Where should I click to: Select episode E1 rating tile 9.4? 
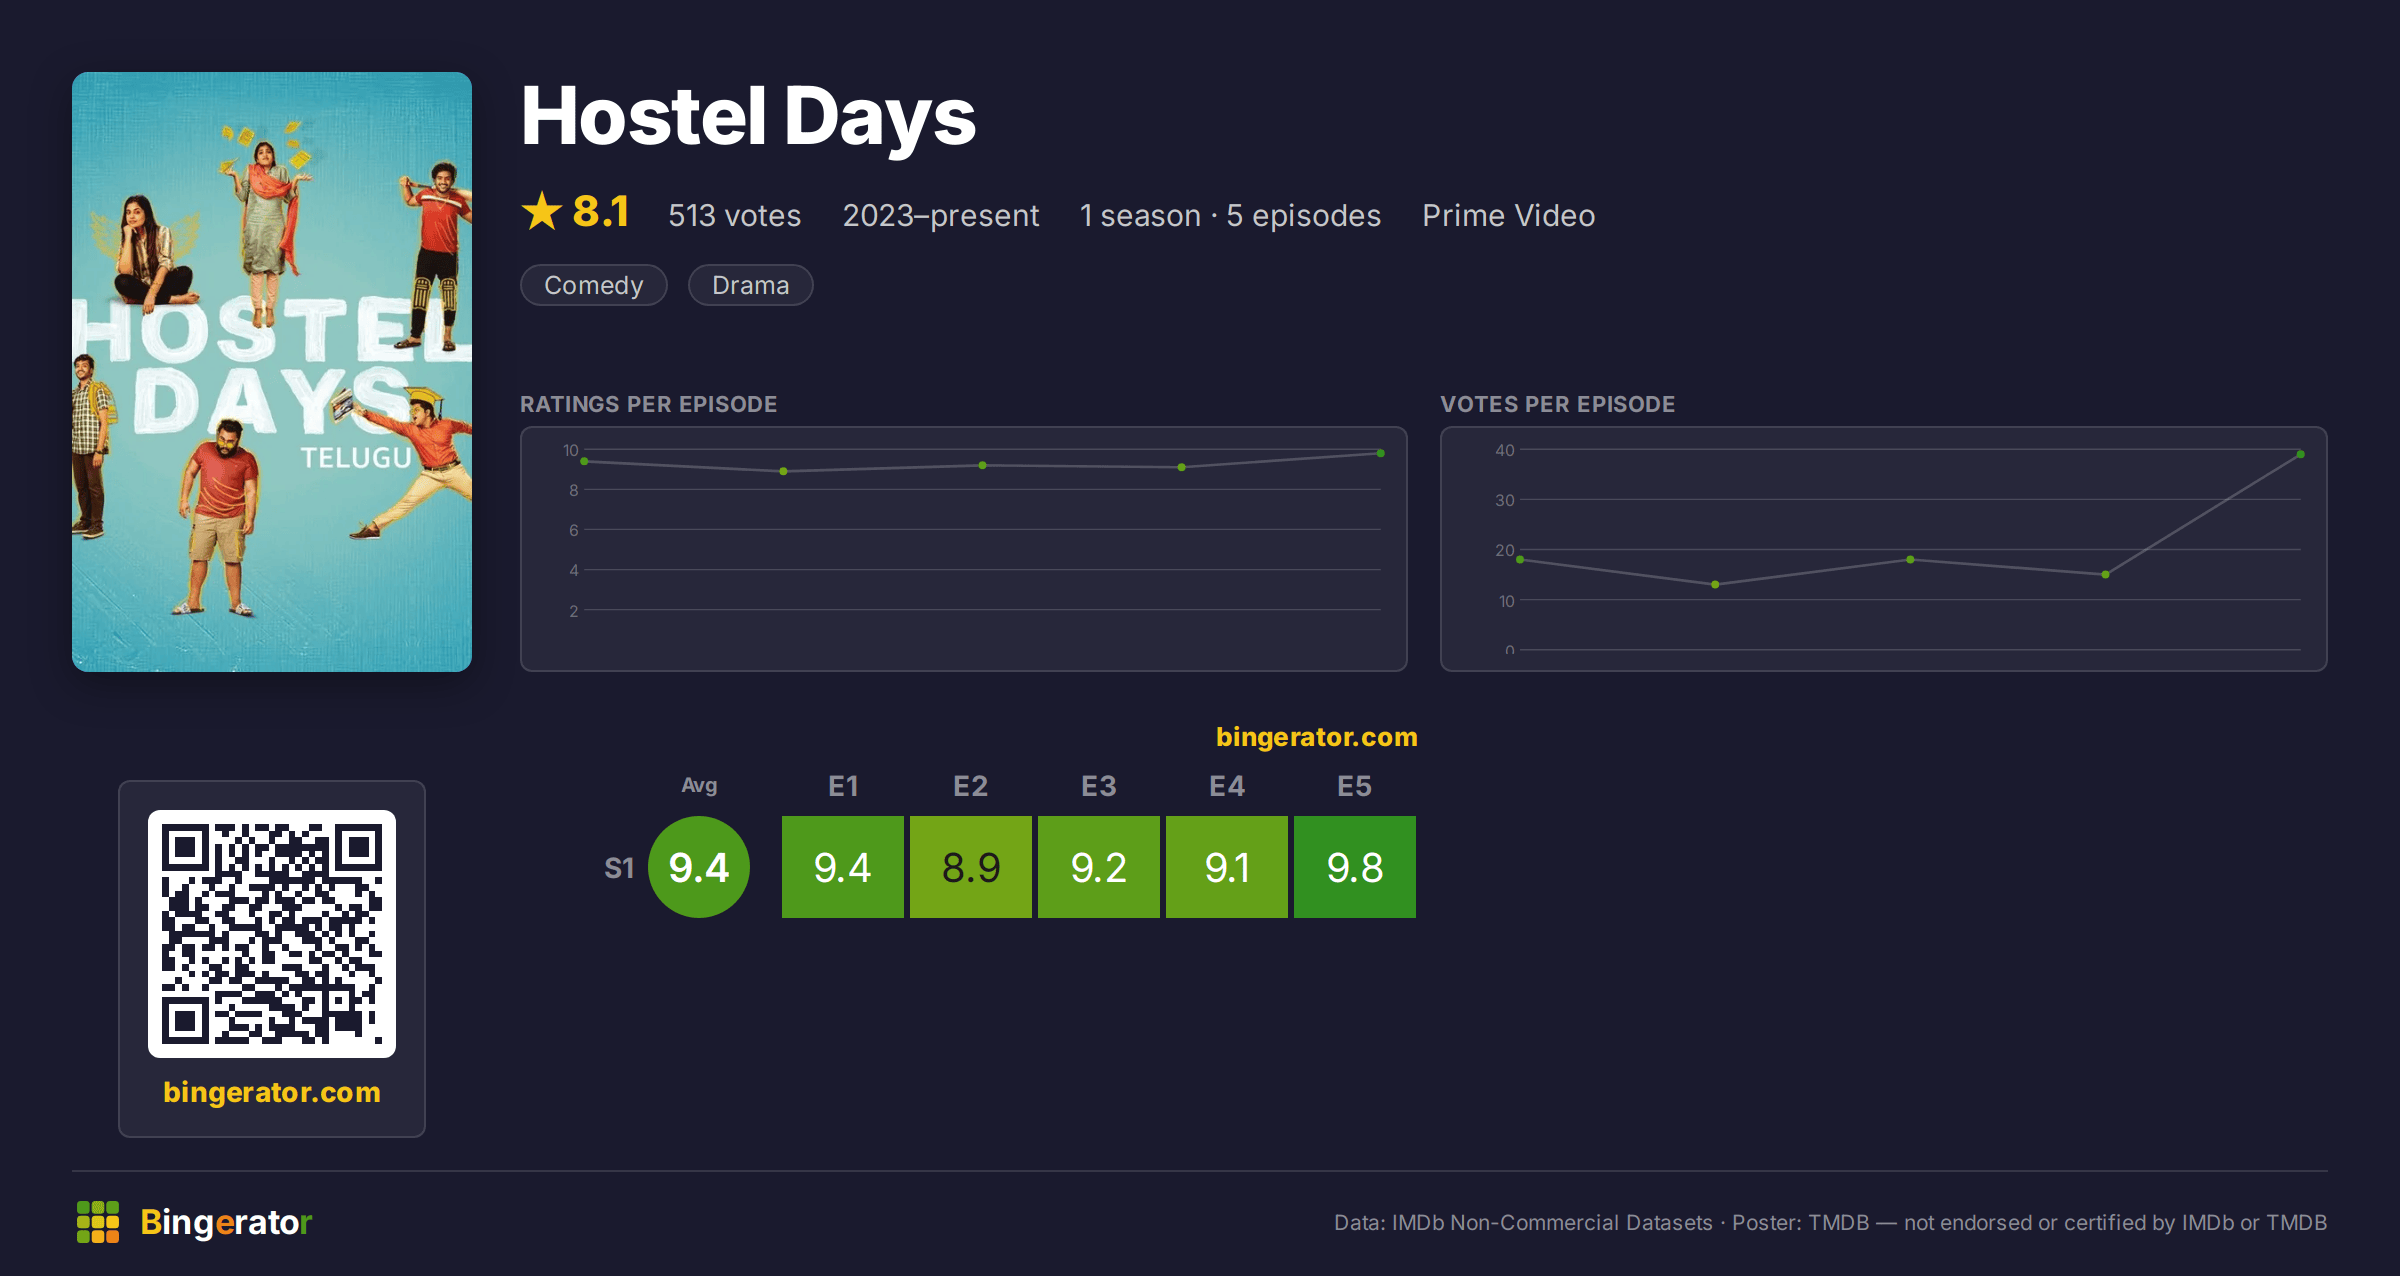(x=843, y=867)
